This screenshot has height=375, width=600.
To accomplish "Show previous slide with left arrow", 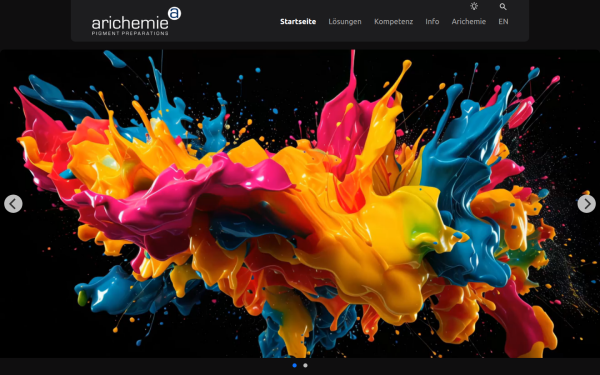I will coord(13,204).
